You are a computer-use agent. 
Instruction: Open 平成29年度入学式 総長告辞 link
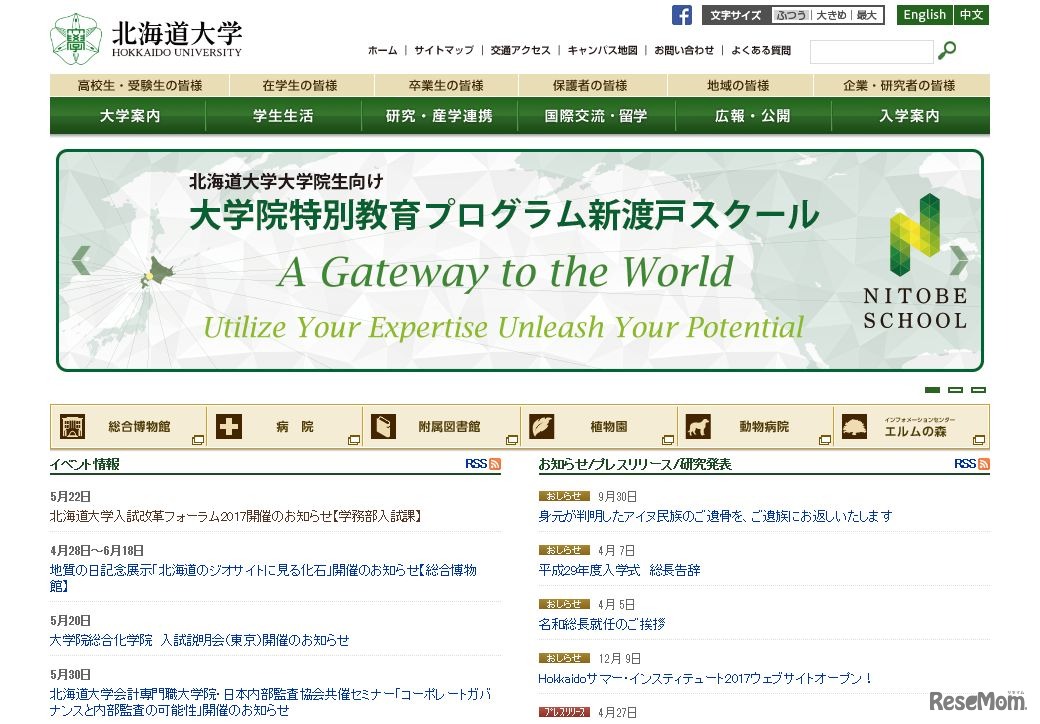[x=619, y=570]
